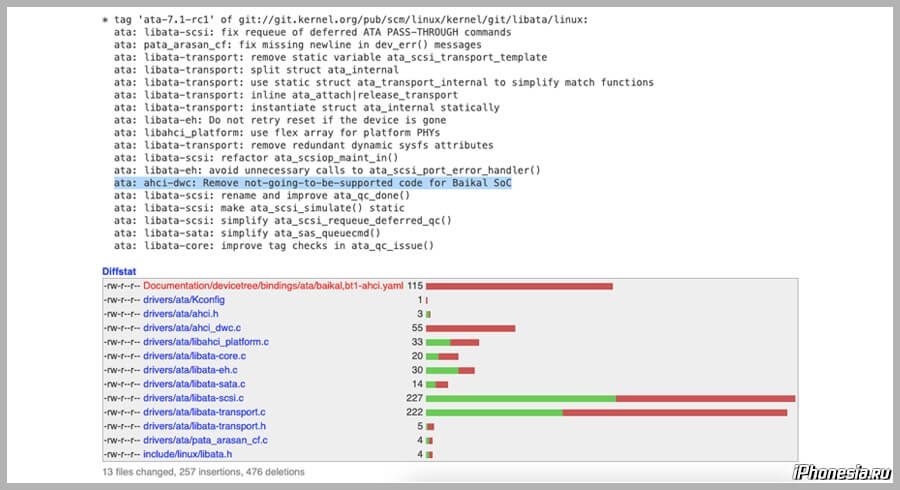Click the highlighted ahci-dwc Baikal SoC commit line
This screenshot has height=490, width=900.
pyautogui.click(x=313, y=184)
